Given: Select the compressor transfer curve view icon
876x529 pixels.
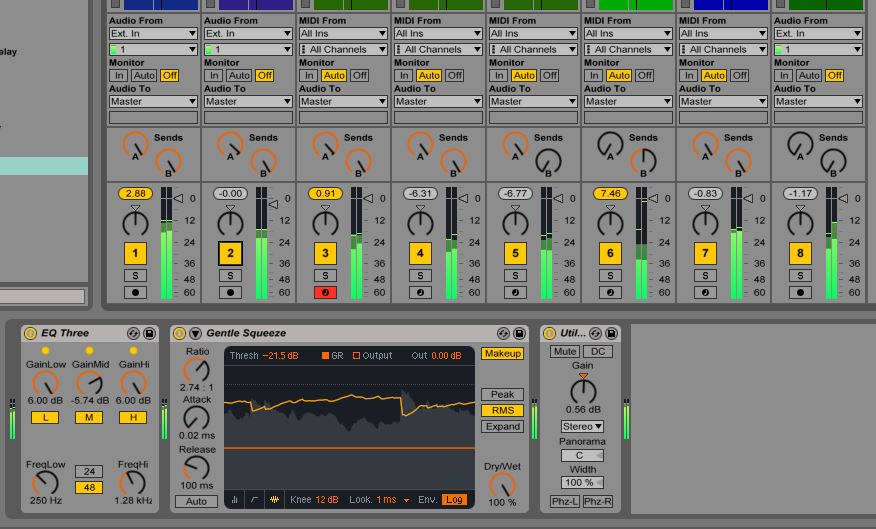Looking at the screenshot, I should coord(255,499).
